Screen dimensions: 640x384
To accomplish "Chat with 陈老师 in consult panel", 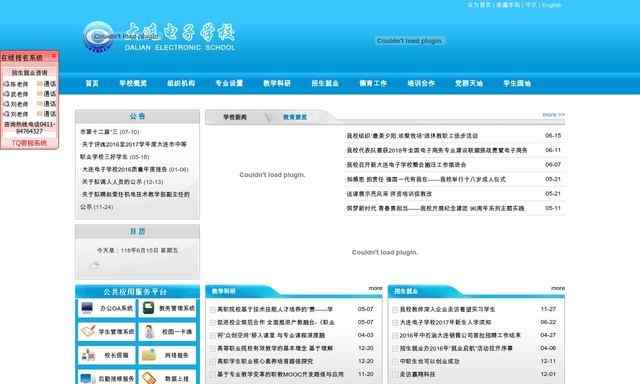I will point(19,84).
